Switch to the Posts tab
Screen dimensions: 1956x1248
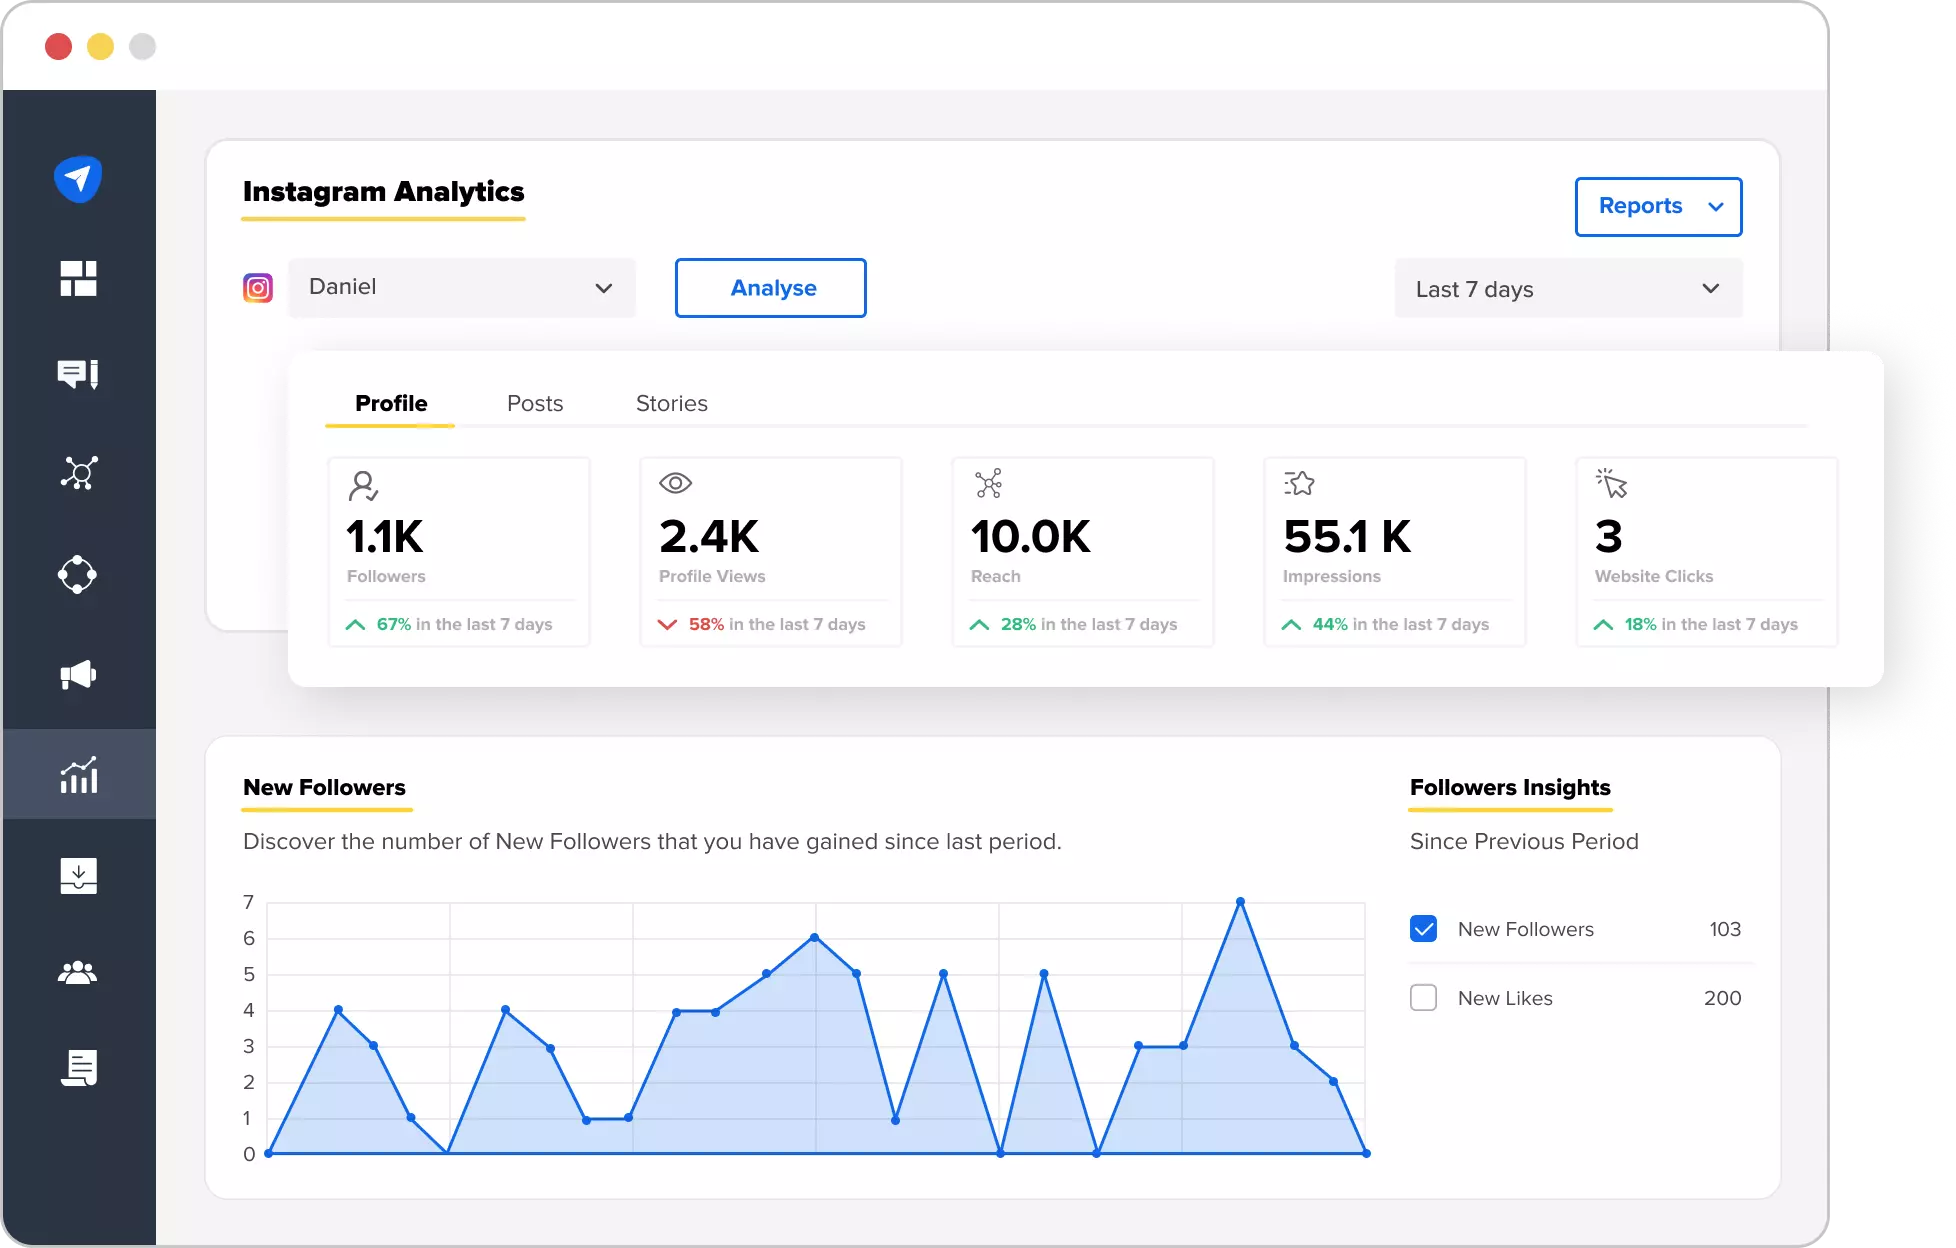tap(534, 403)
